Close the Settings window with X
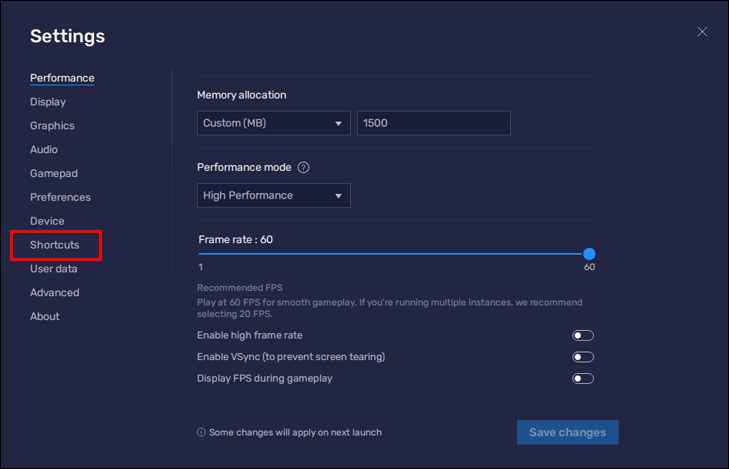 coord(702,32)
